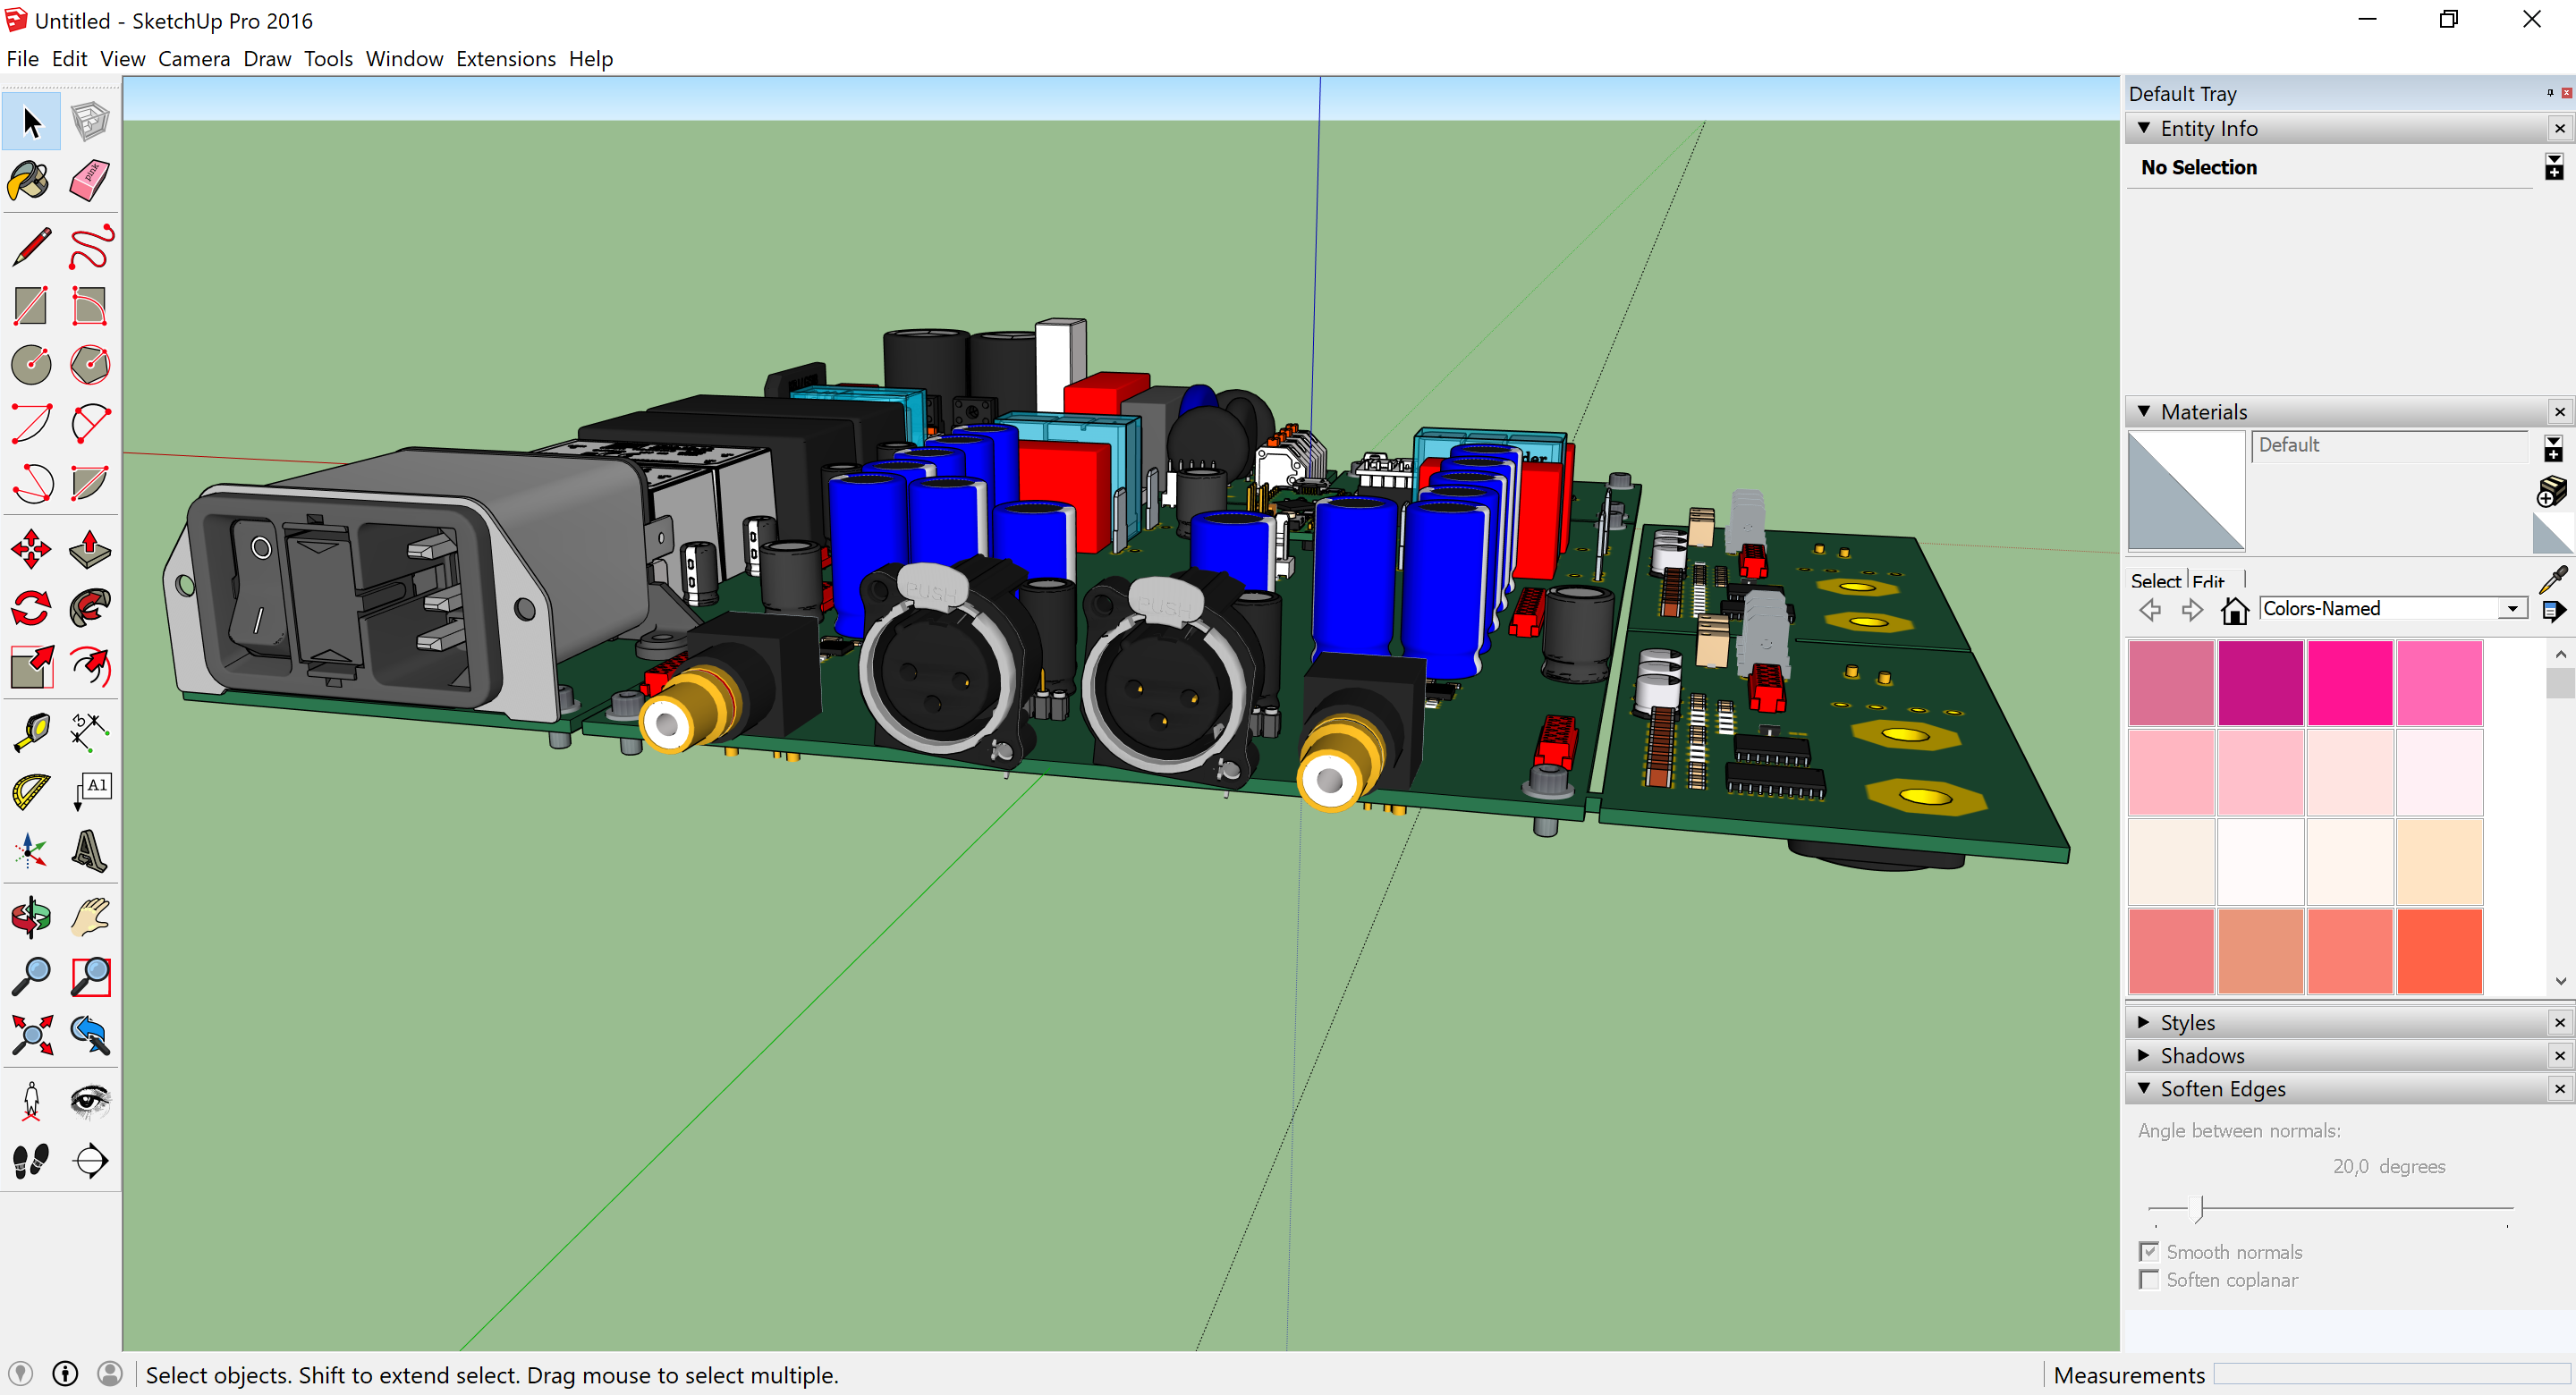Activate the Tape Measure tool

point(31,733)
